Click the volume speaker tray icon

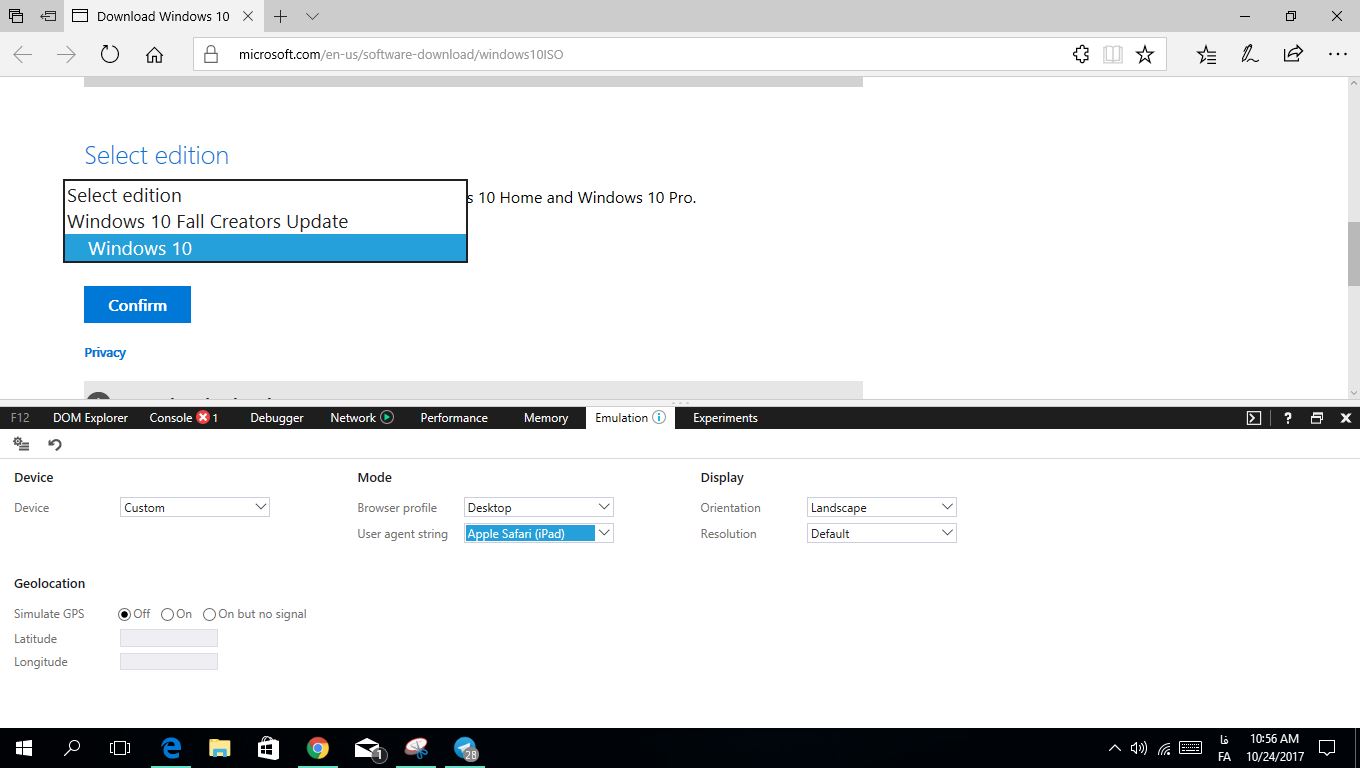(x=1139, y=748)
